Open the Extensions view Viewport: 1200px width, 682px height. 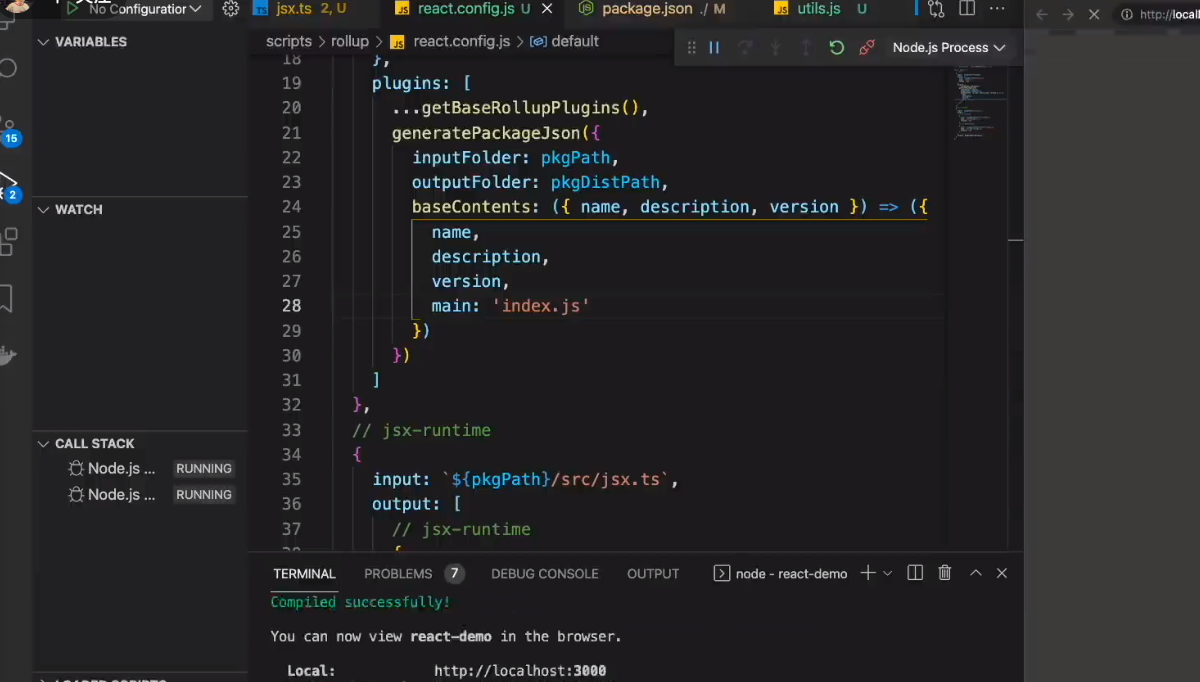pos(8,241)
